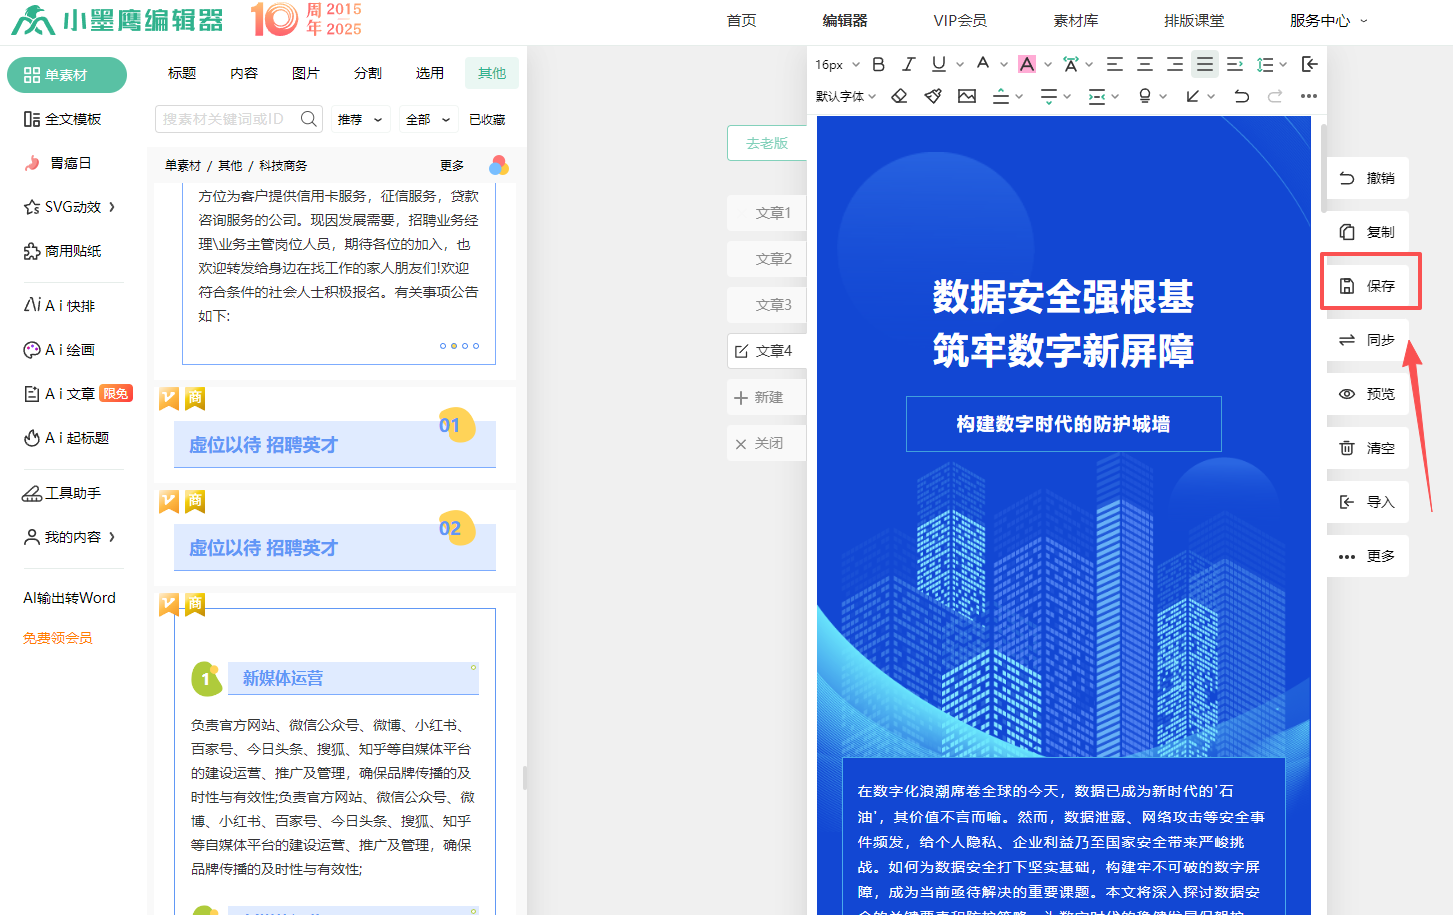The height and width of the screenshot is (915, 1453).
Task: Click the pink text highlight color button
Action: [1026, 64]
